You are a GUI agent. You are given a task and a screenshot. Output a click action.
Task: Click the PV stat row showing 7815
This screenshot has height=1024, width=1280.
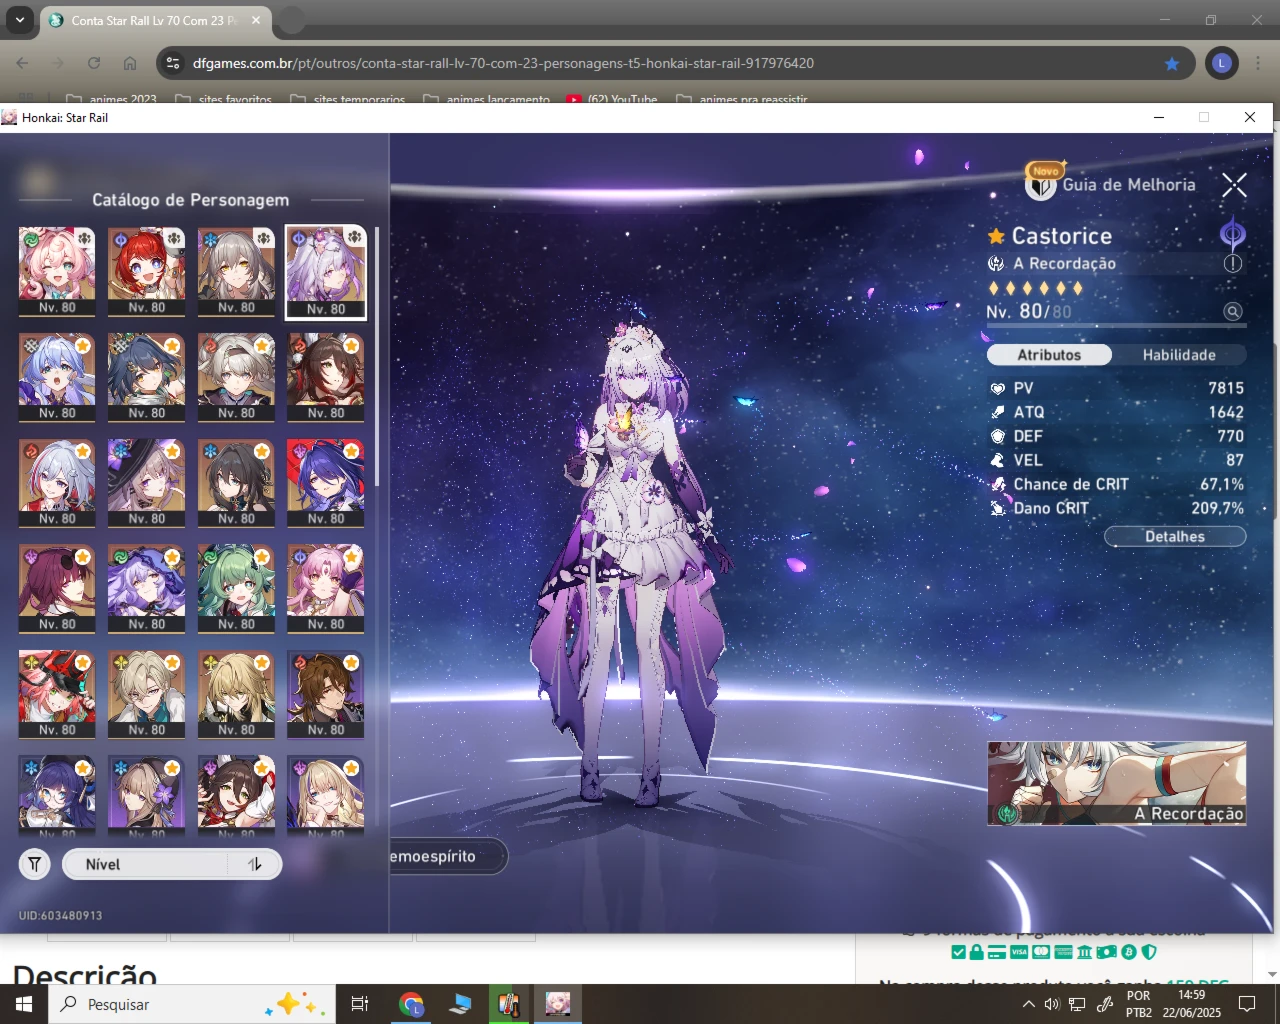[1116, 388]
